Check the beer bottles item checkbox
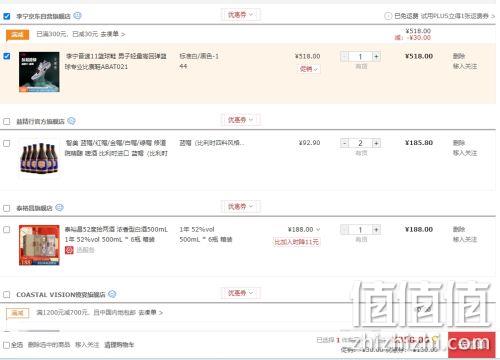Screen dimensions: 500x360 pyautogui.click(x=7, y=143)
